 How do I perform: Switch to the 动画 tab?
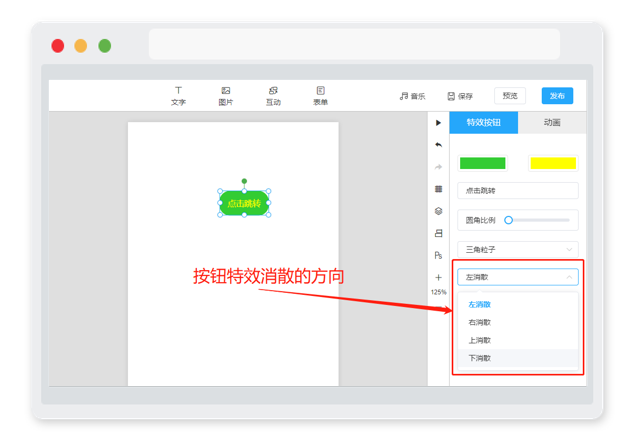point(552,122)
